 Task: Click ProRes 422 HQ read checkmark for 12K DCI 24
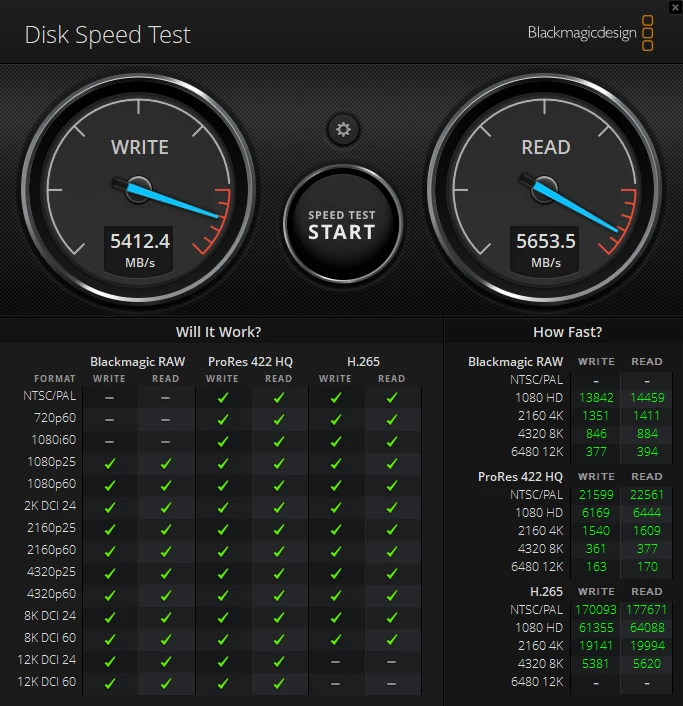(279, 661)
